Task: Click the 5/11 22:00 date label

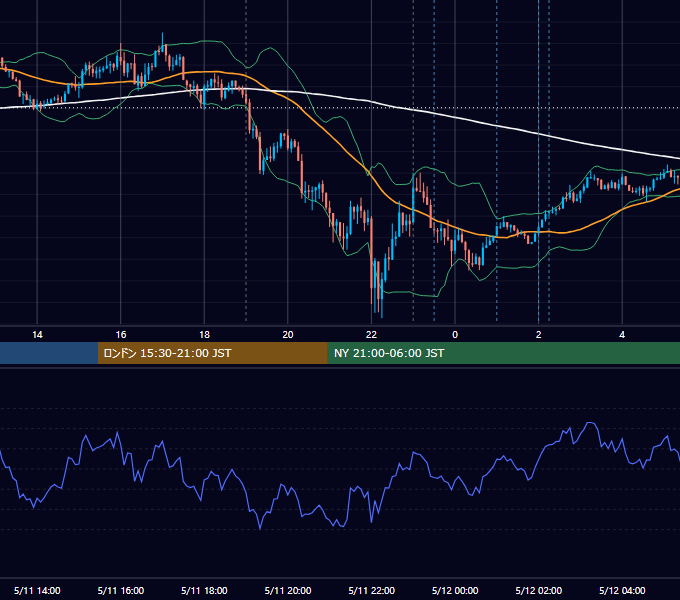Action: pyautogui.click(x=372, y=590)
